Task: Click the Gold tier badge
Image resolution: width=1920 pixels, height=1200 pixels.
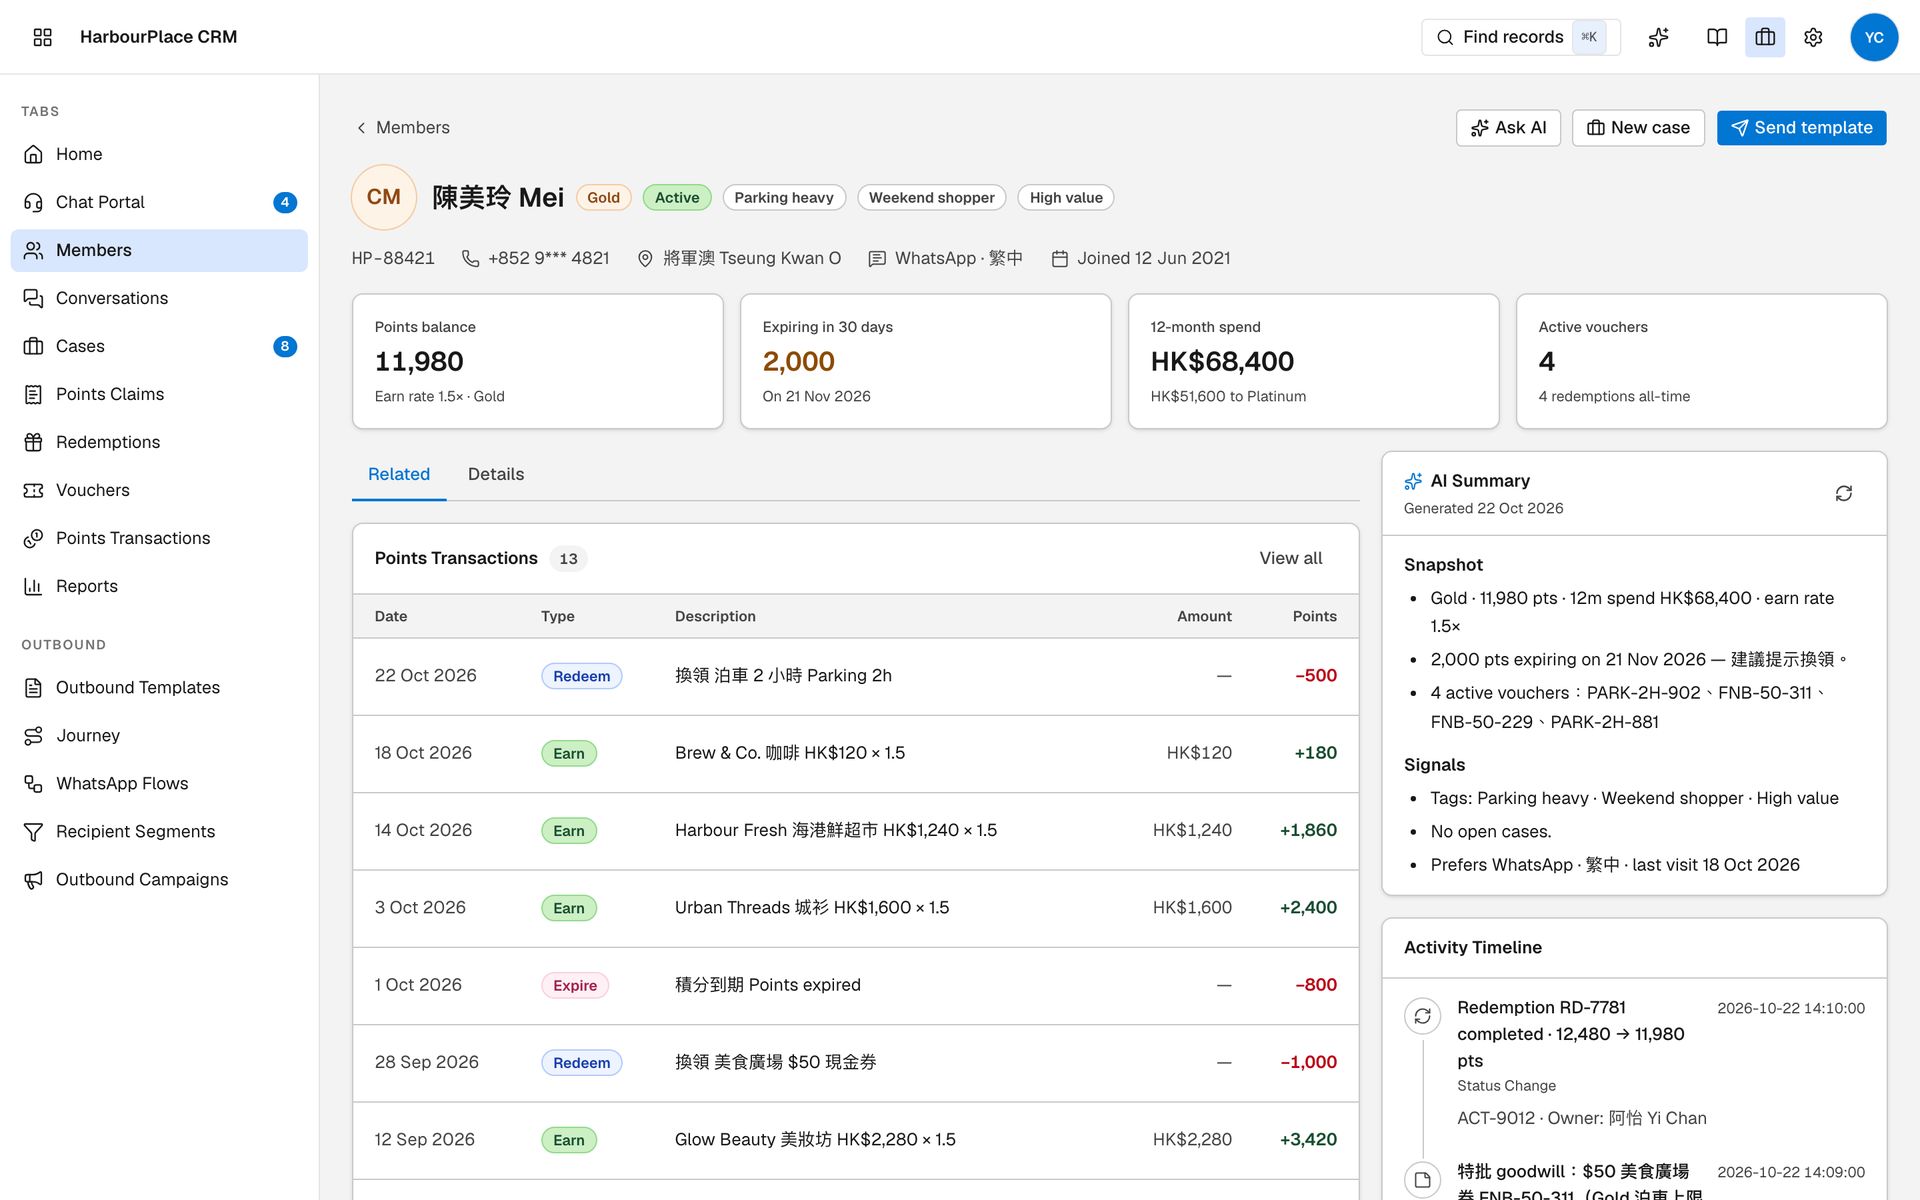Action: click(x=603, y=198)
